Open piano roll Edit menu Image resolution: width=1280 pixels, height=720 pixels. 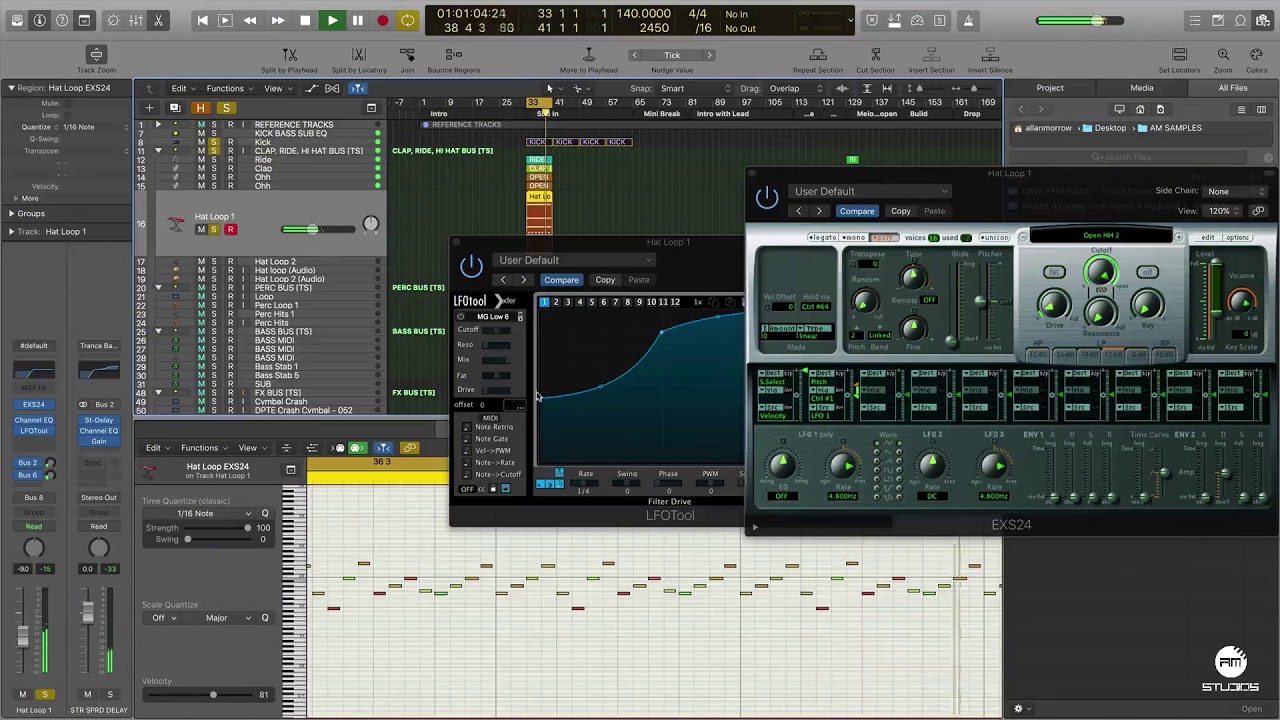pos(156,448)
